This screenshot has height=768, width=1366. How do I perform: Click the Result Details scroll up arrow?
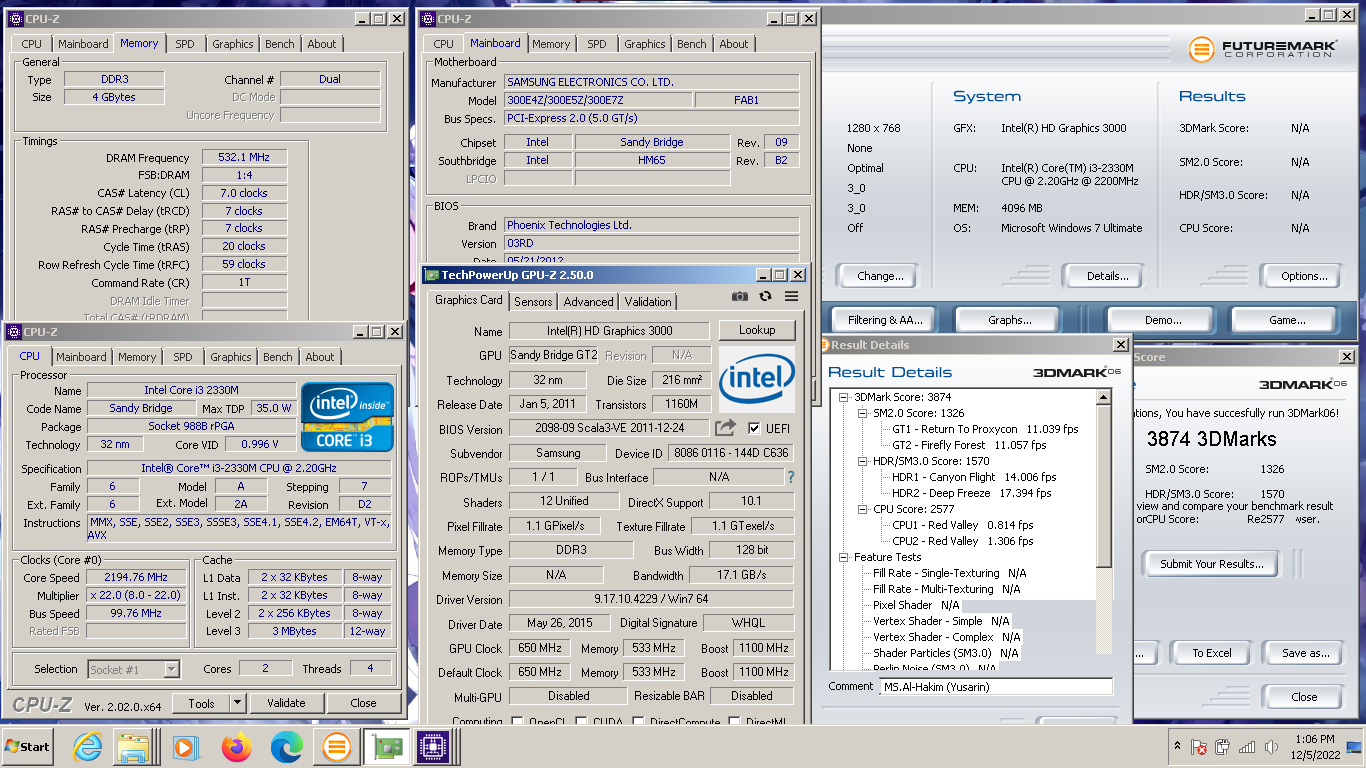1104,397
